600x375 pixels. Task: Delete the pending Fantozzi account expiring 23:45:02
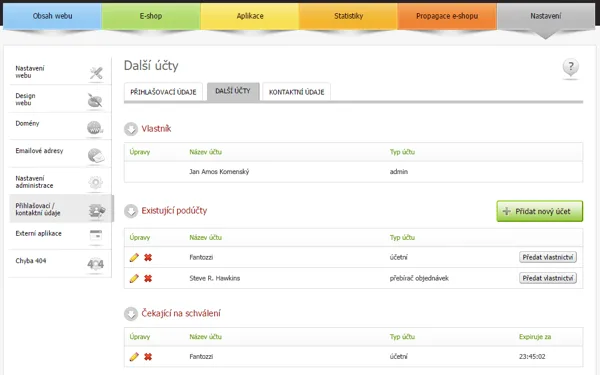coord(148,357)
